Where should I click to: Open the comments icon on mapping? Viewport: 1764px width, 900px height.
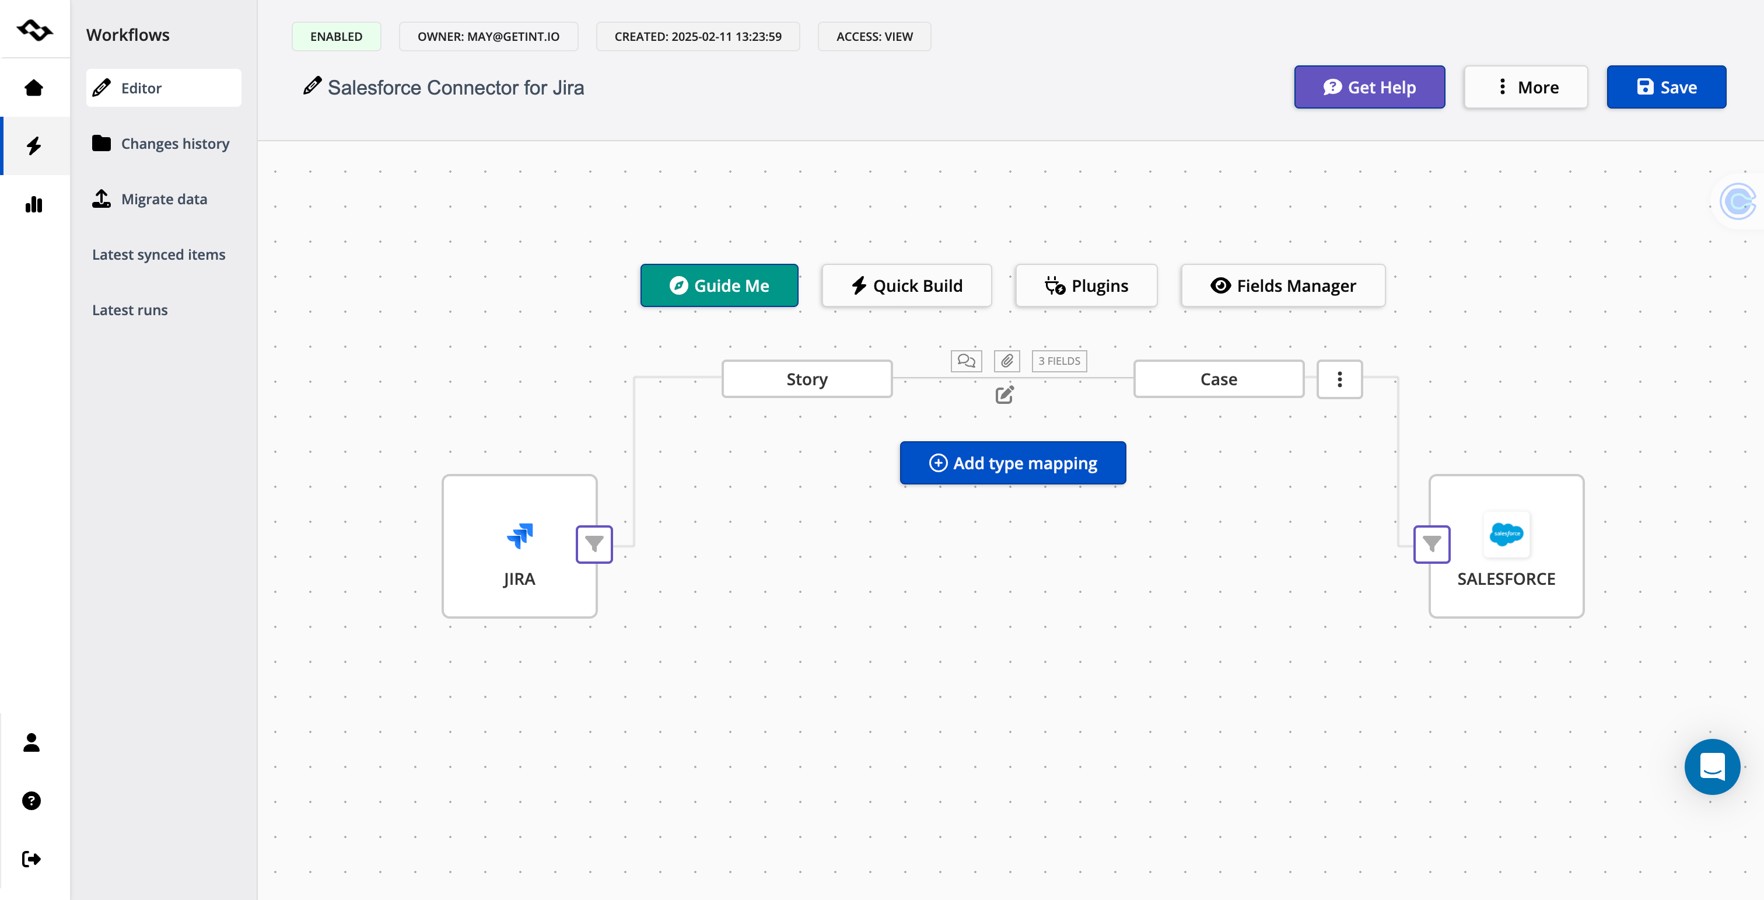[x=966, y=361]
